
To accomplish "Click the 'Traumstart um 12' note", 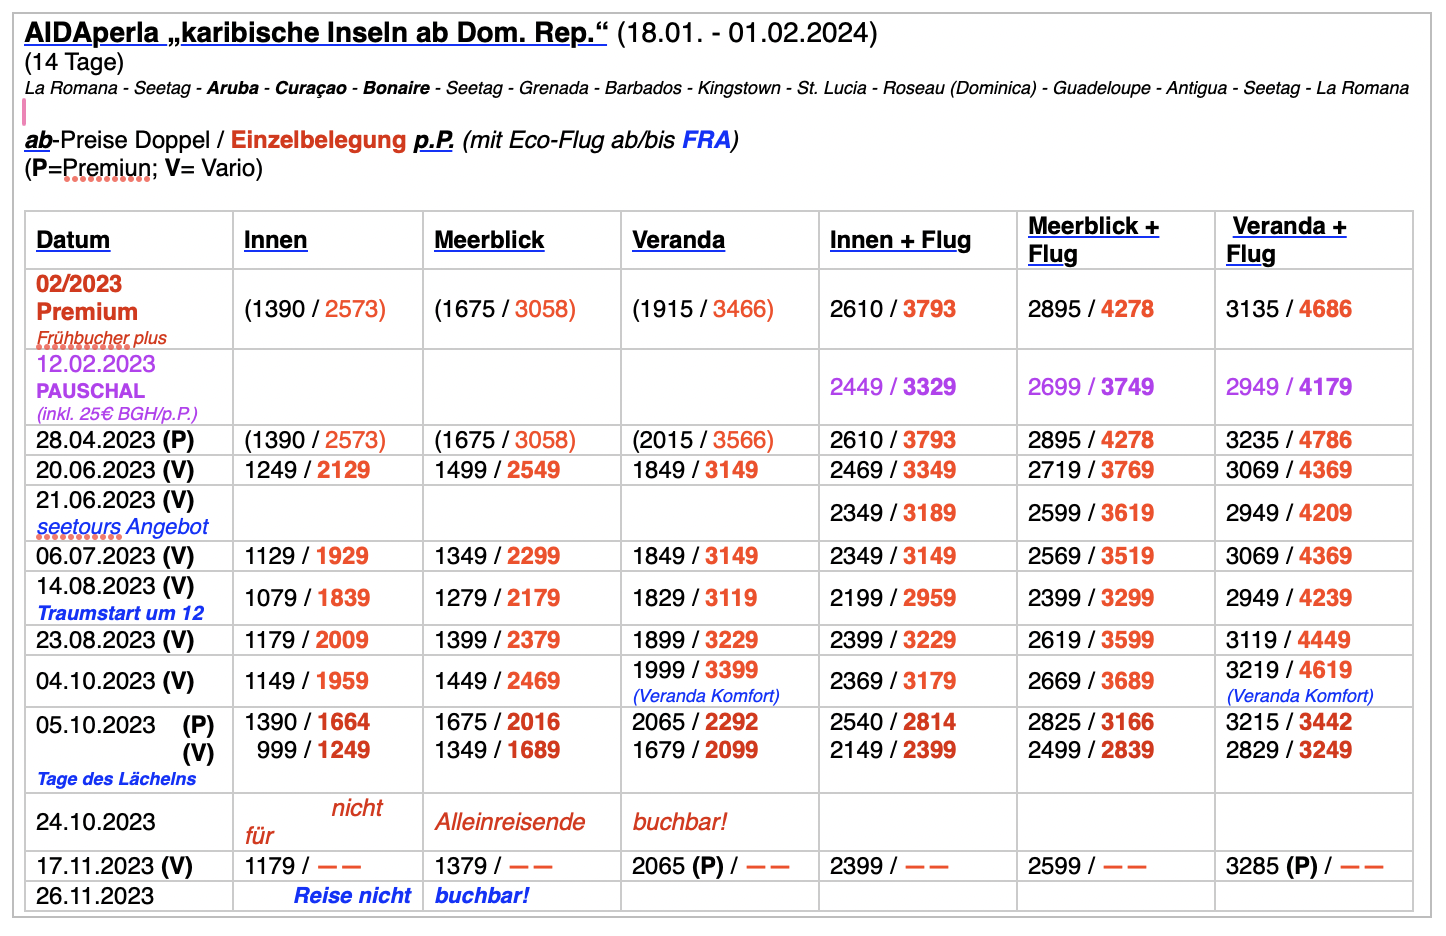I will (x=120, y=613).
